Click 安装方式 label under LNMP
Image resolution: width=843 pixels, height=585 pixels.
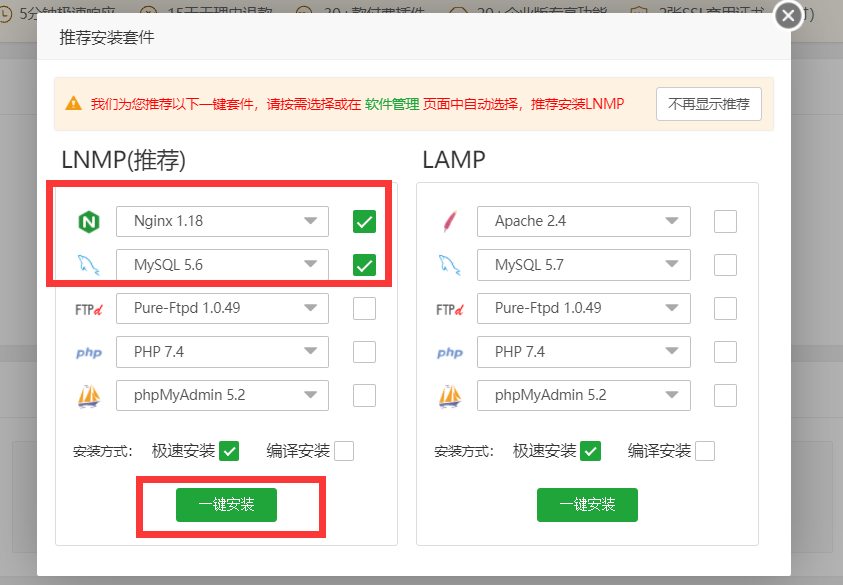coord(103,451)
